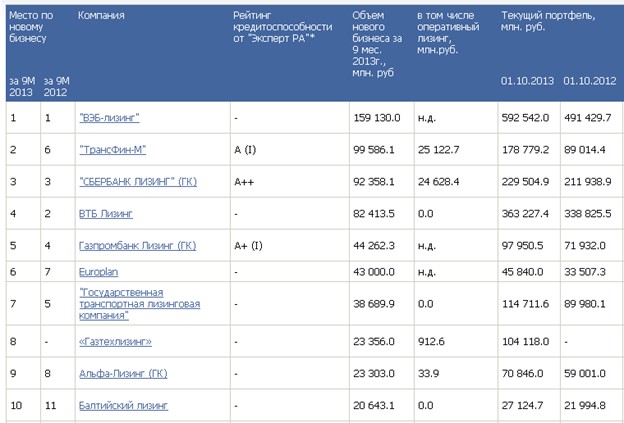624x423 pixels.
Task: Open the "ВЭБ-лизинг" company link
Action: tap(109, 118)
